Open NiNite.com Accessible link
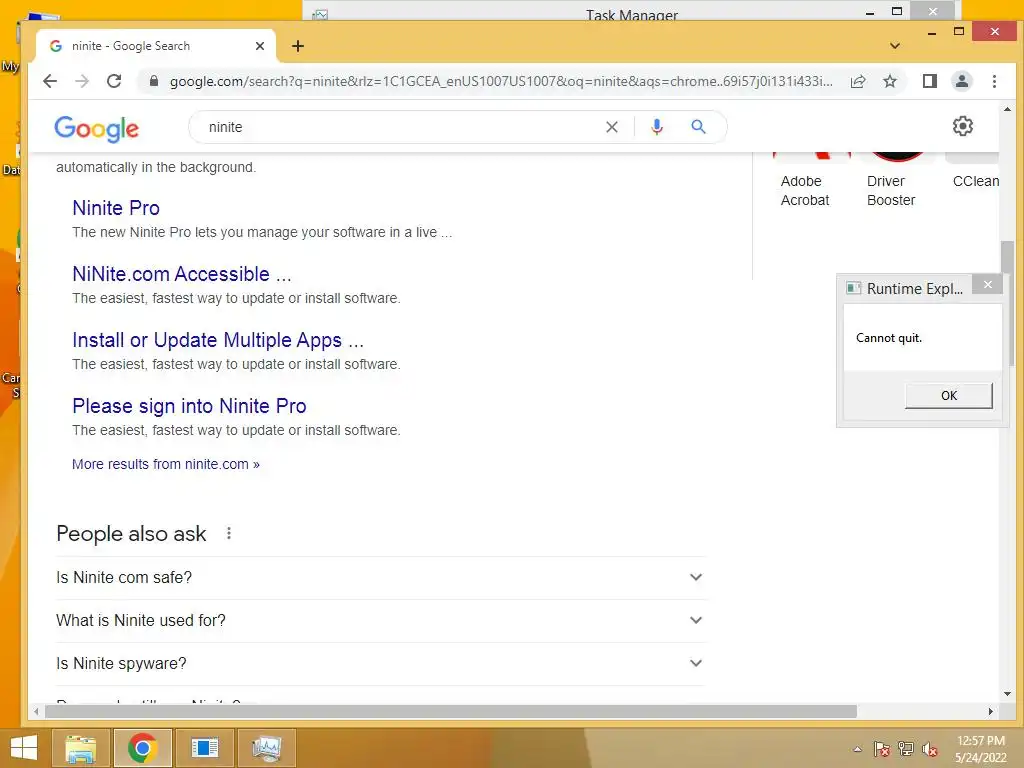Screen dimensions: 1024x768 182,274
